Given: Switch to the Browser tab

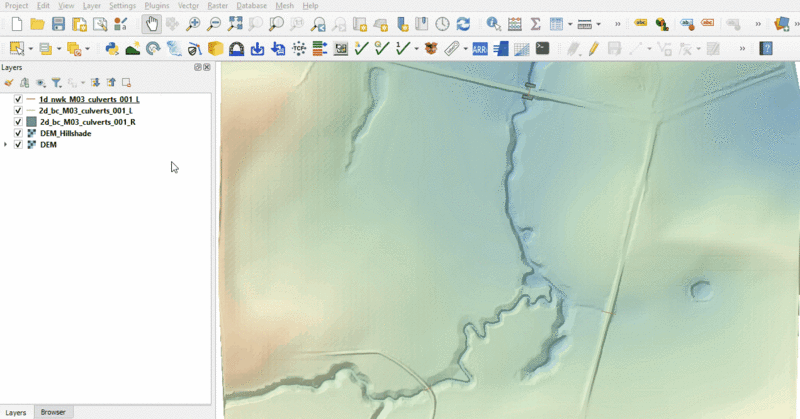Looking at the screenshot, I should [52, 412].
